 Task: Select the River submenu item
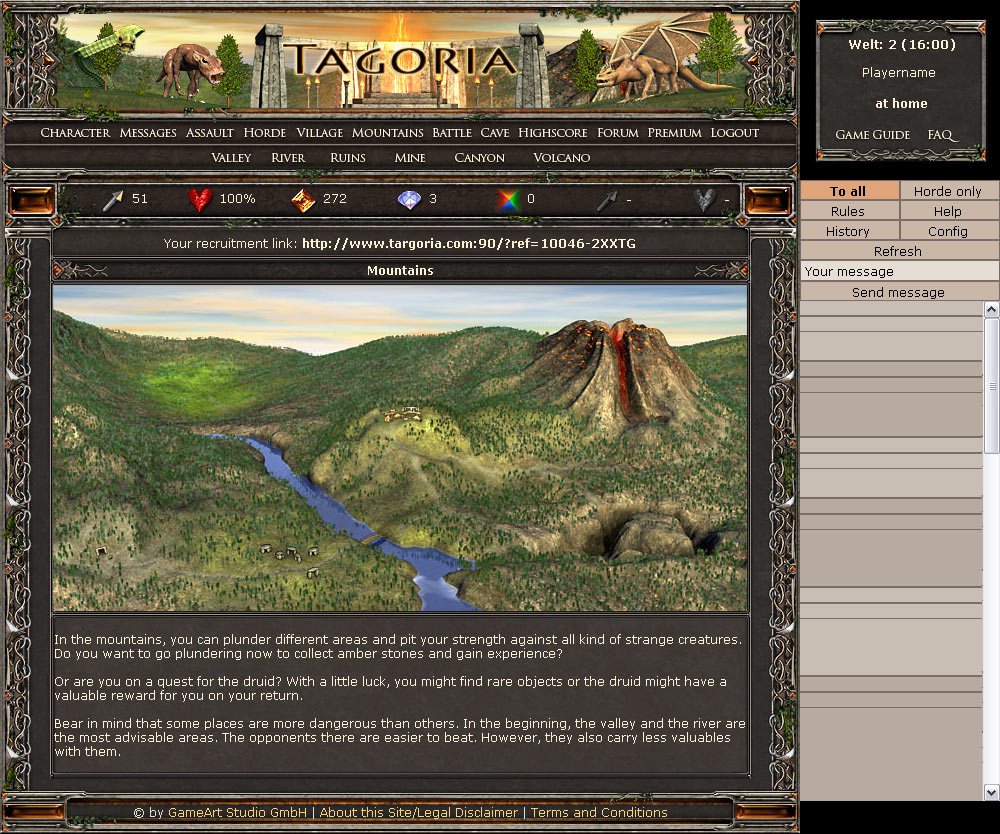pos(288,157)
